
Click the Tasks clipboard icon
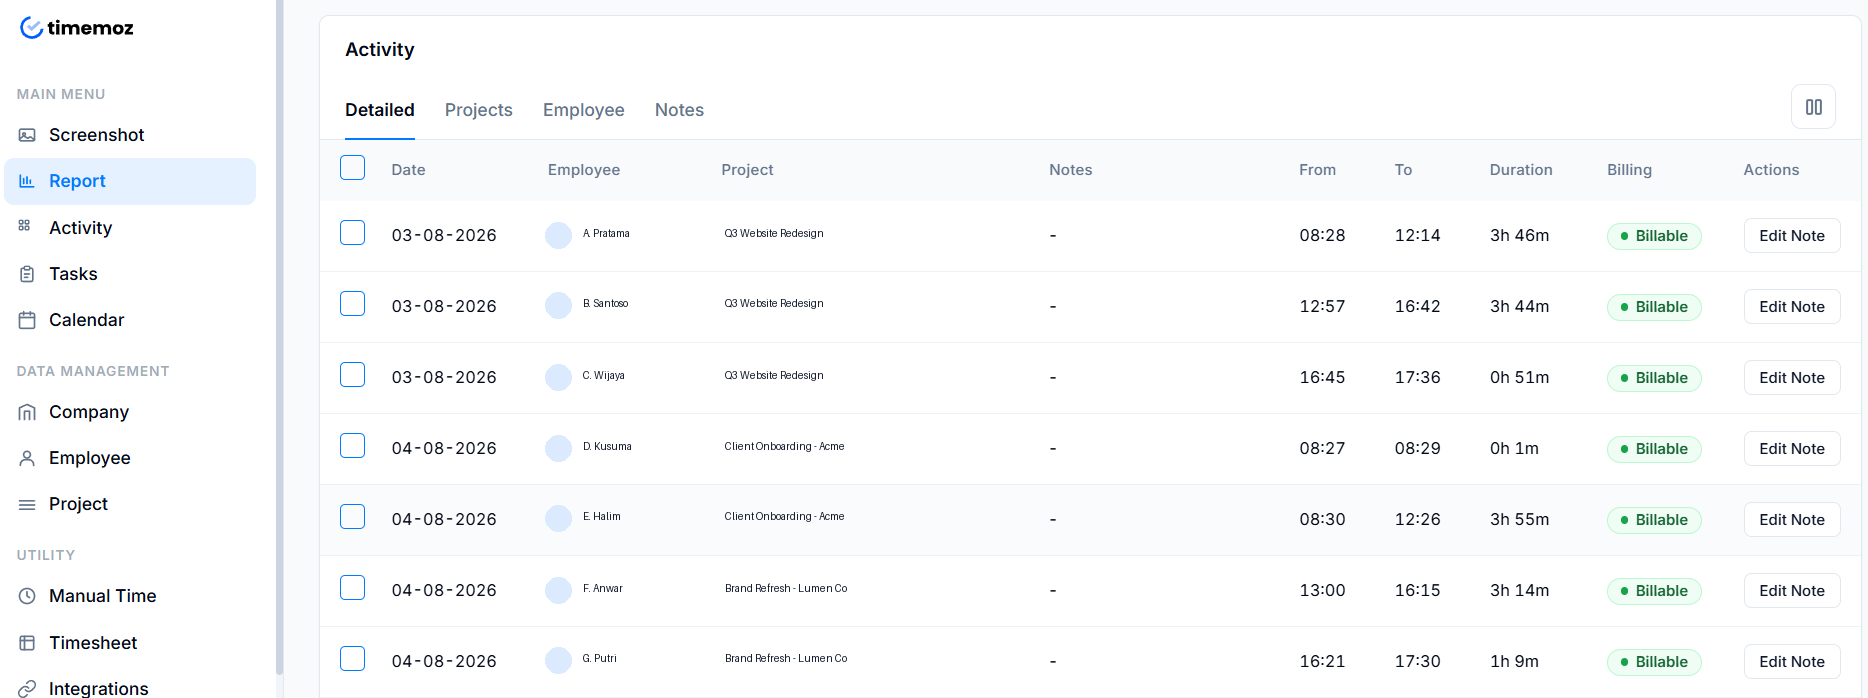[x=27, y=274]
